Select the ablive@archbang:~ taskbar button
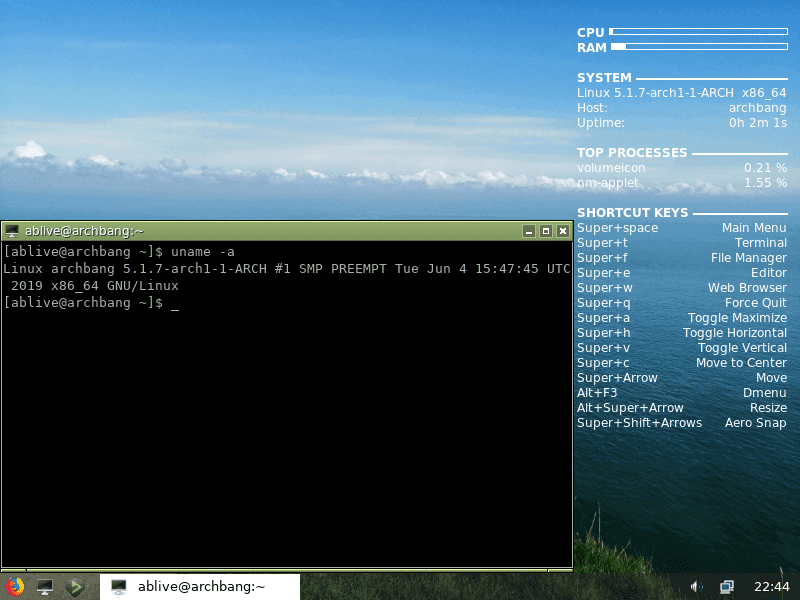 tap(200, 587)
